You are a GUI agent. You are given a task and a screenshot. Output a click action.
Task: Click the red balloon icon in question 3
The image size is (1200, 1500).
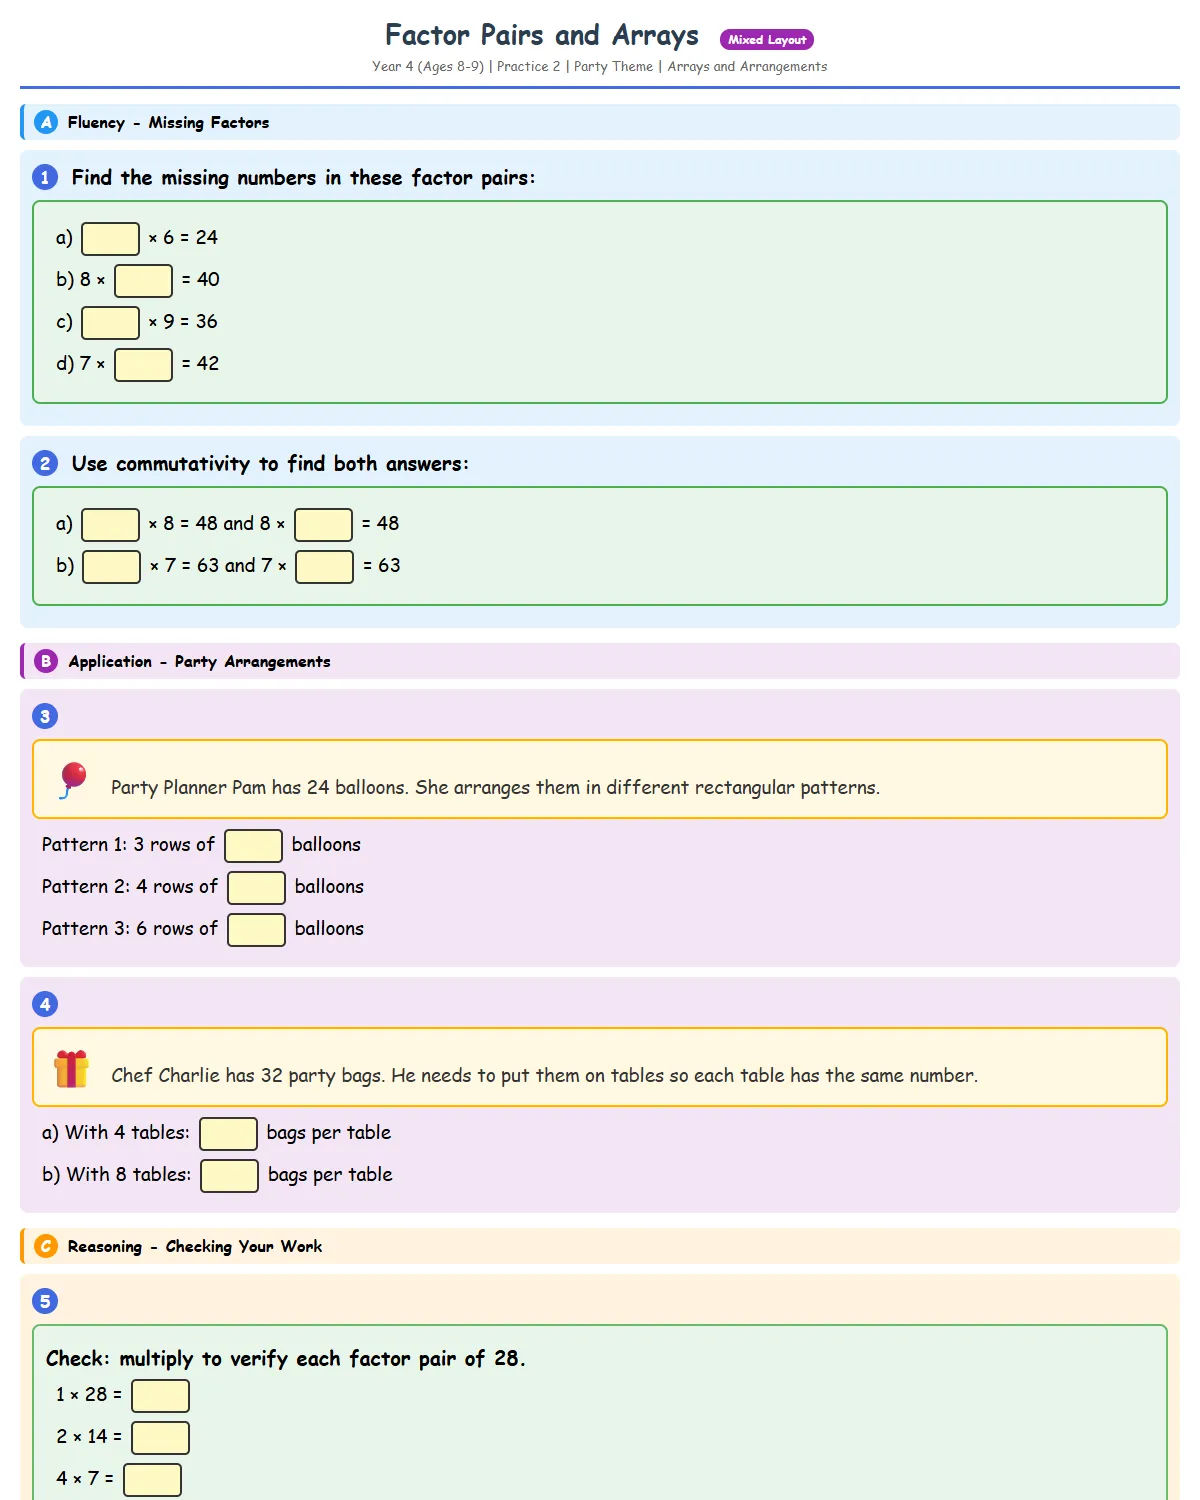72,780
